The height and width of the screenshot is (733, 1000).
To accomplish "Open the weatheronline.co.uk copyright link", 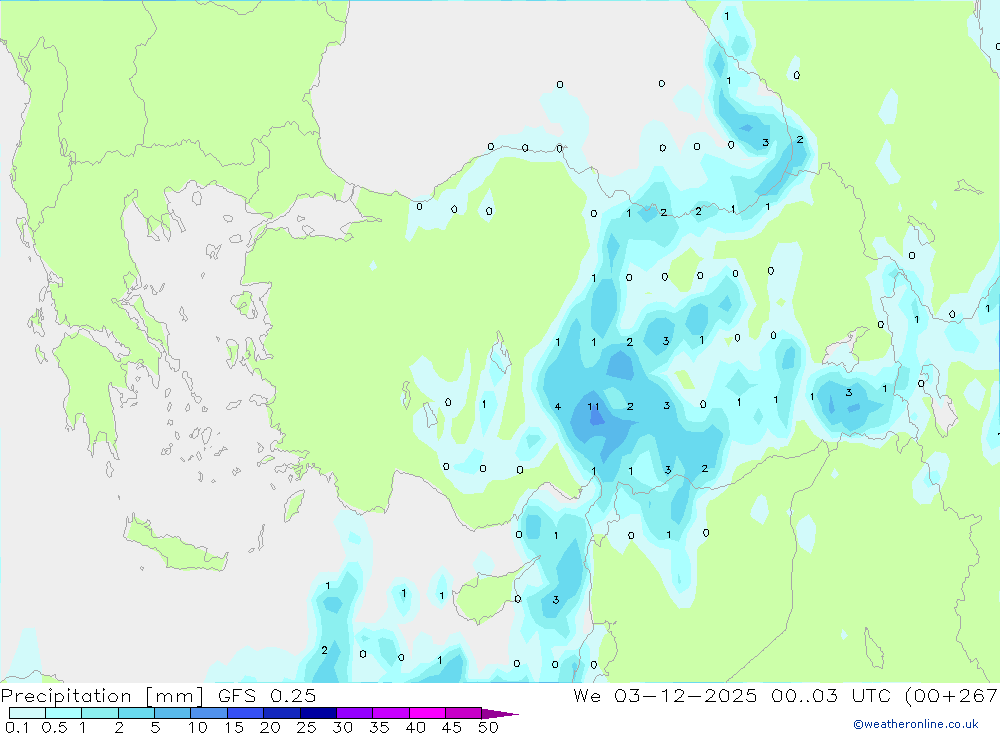I will coord(916,724).
